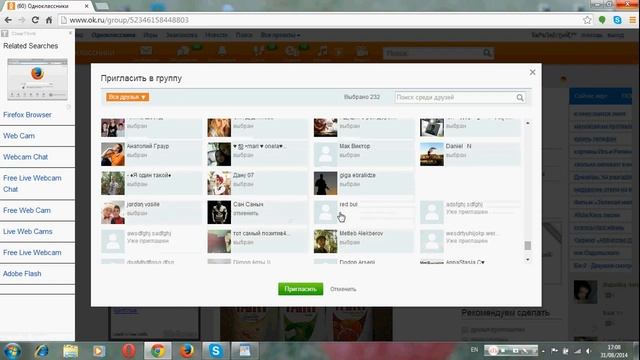Open Firefox Browser related search link

pyautogui.click(x=27, y=115)
